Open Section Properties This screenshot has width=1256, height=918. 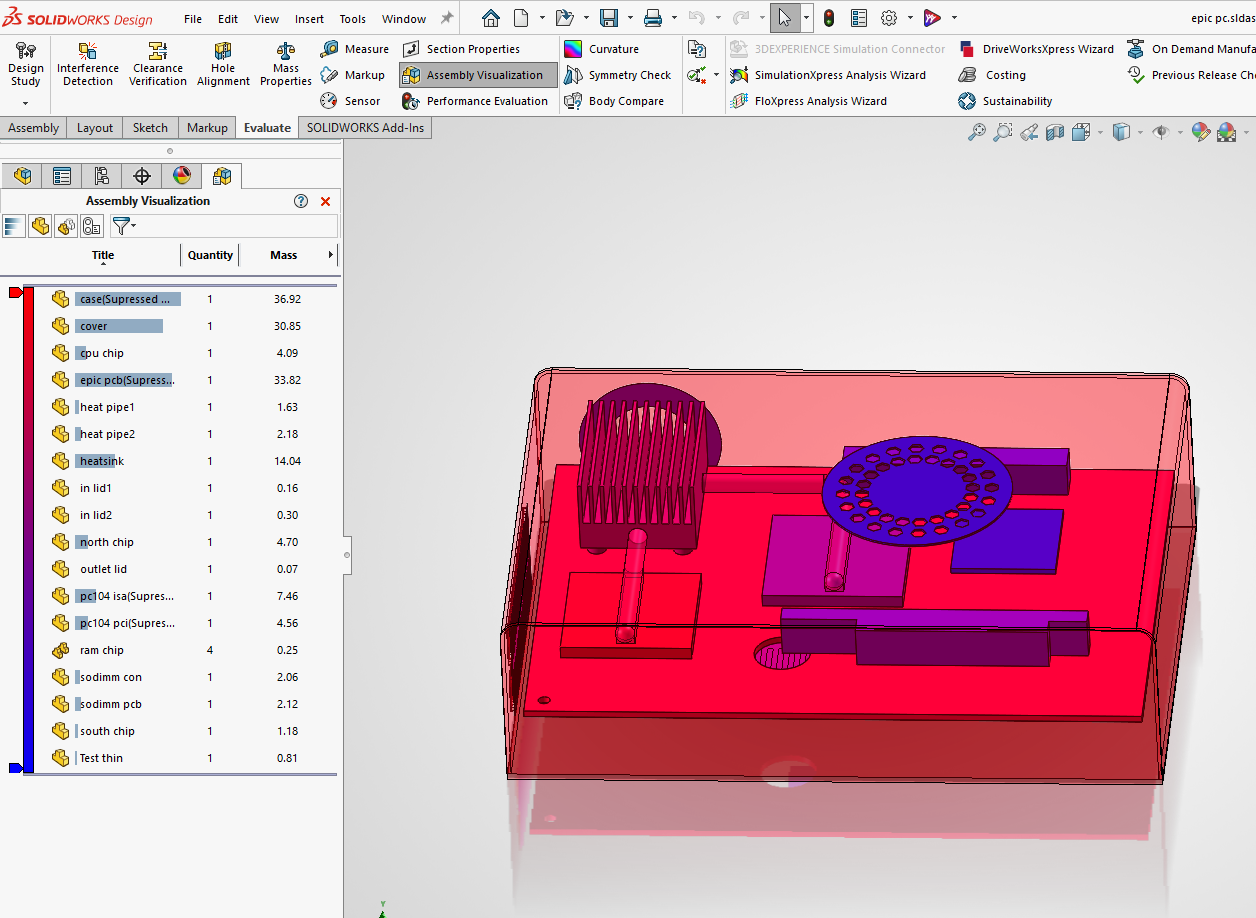tap(462, 49)
